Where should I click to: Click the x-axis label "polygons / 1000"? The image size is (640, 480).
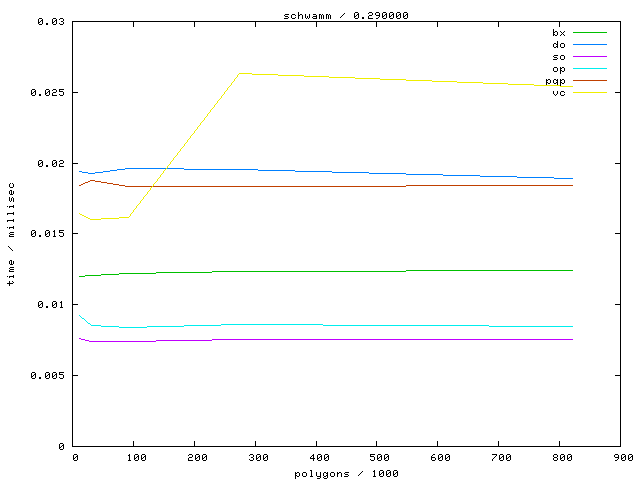(x=347, y=473)
